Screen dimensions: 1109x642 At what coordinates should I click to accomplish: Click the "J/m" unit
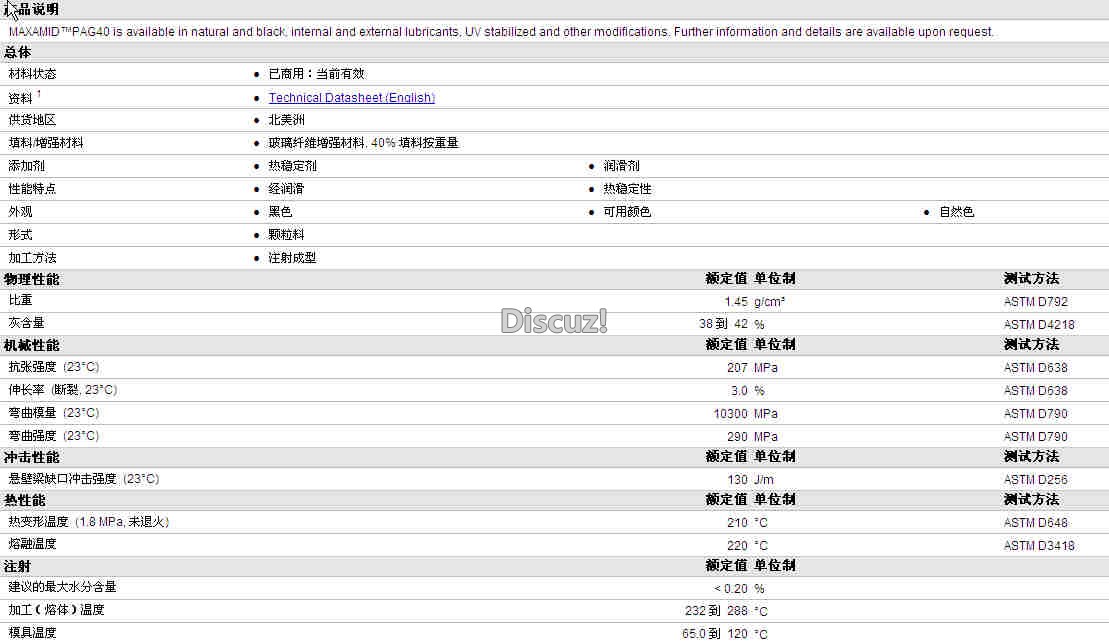(x=764, y=479)
